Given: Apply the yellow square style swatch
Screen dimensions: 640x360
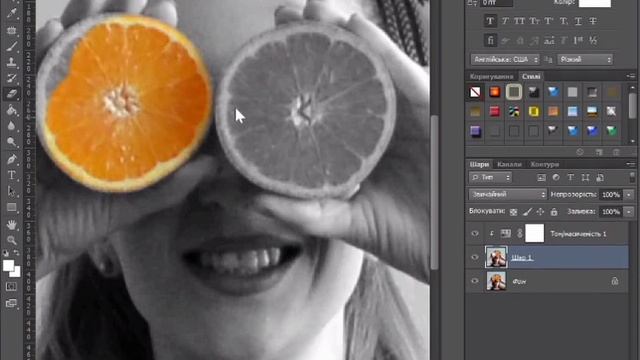Looking at the screenshot, I should tap(533, 111).
